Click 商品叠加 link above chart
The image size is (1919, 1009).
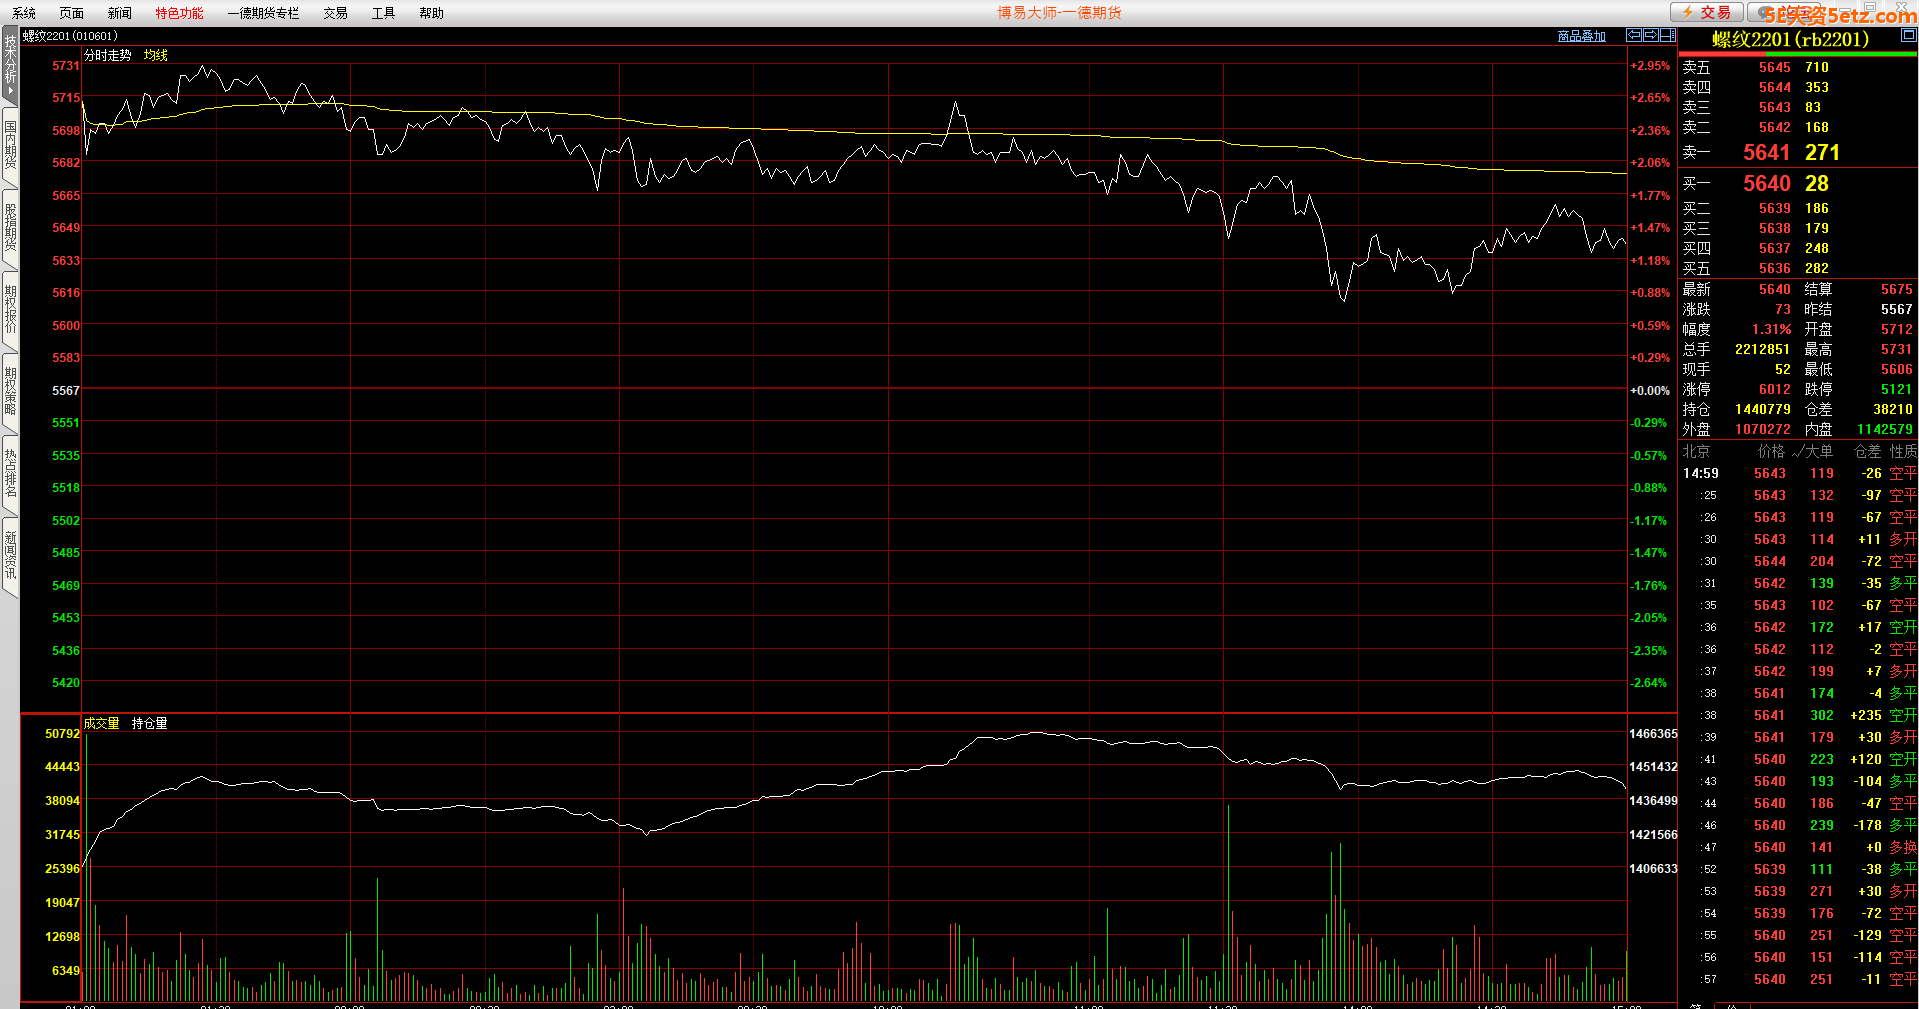1581,36
